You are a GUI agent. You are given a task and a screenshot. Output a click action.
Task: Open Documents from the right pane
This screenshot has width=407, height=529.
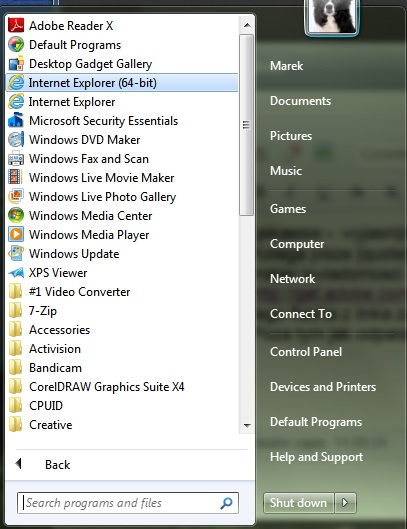coord(300,101)
